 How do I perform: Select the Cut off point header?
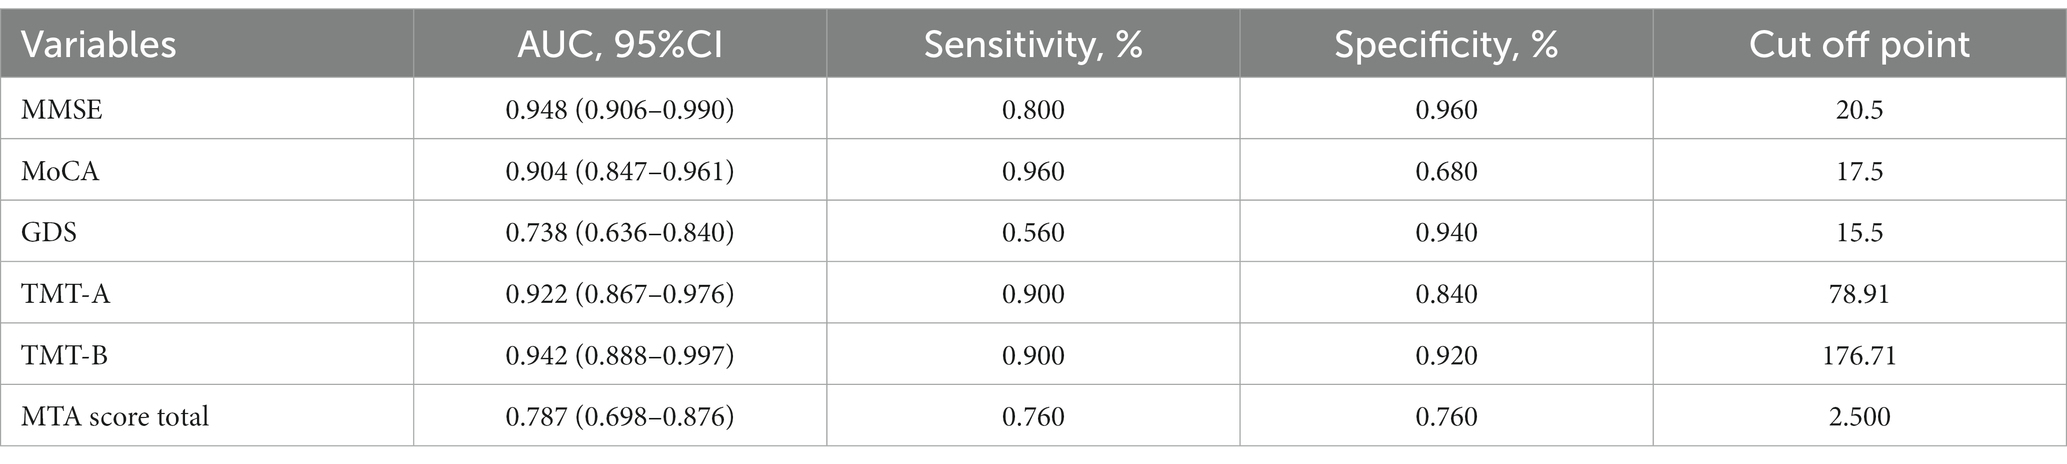tap(1860, 45)
